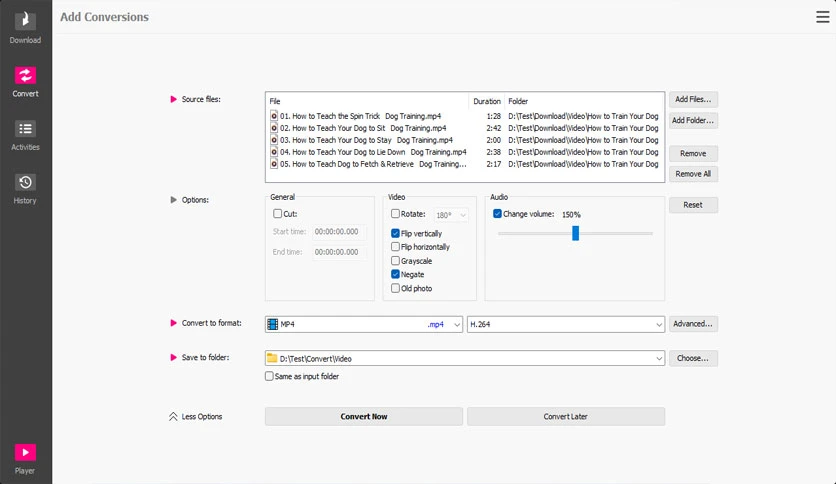This screenshot has height=484, width=836.
Task: Click Remove All button
Action: pos(693,174)
